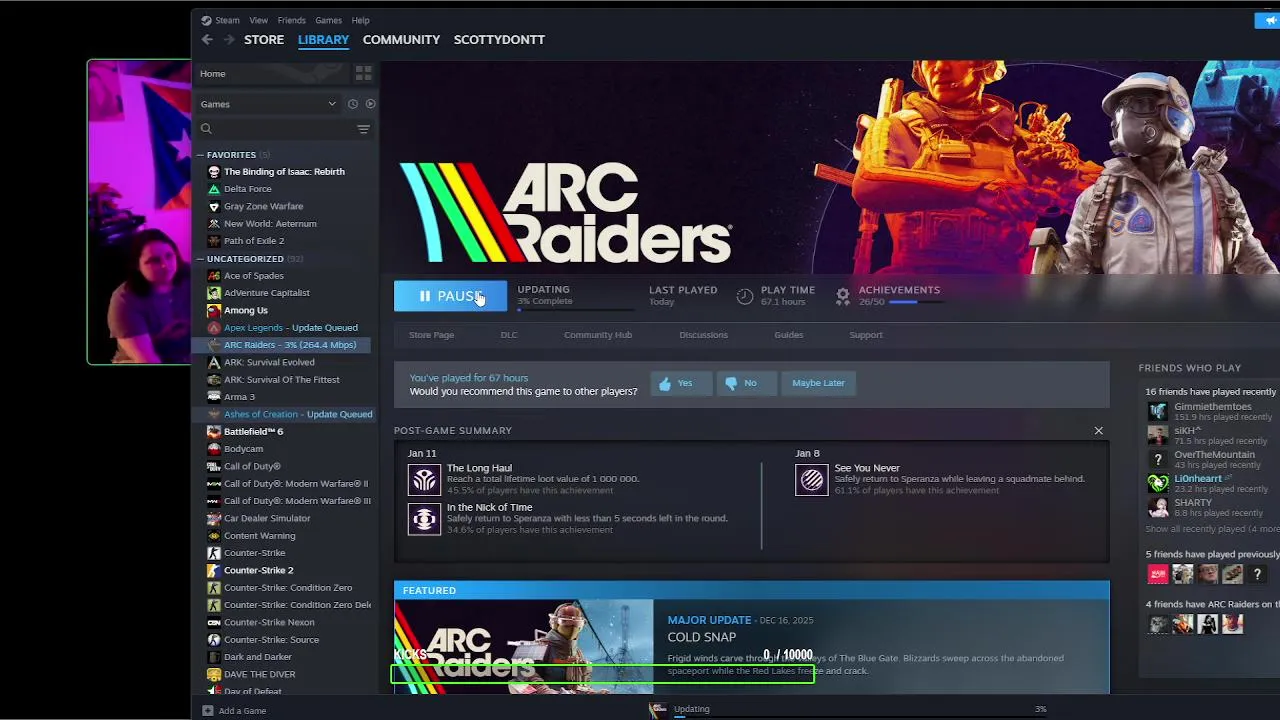
Task: Click the Add a Game plus icon
Action: pyautogui.click(x=207, y=711)
